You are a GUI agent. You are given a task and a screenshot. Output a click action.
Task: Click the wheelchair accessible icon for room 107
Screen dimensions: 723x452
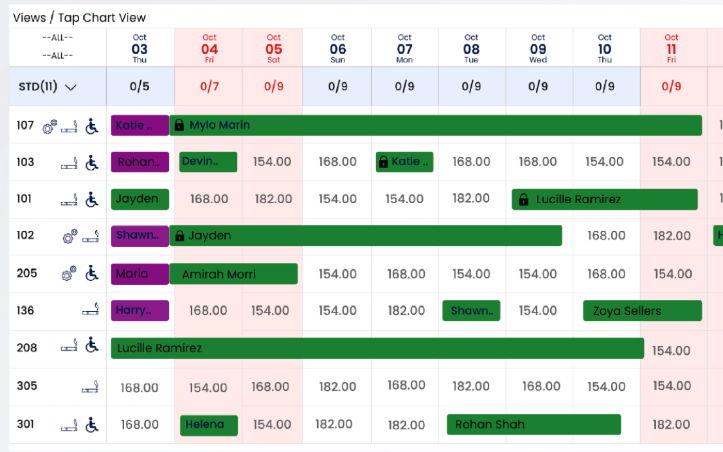(92, 126)
